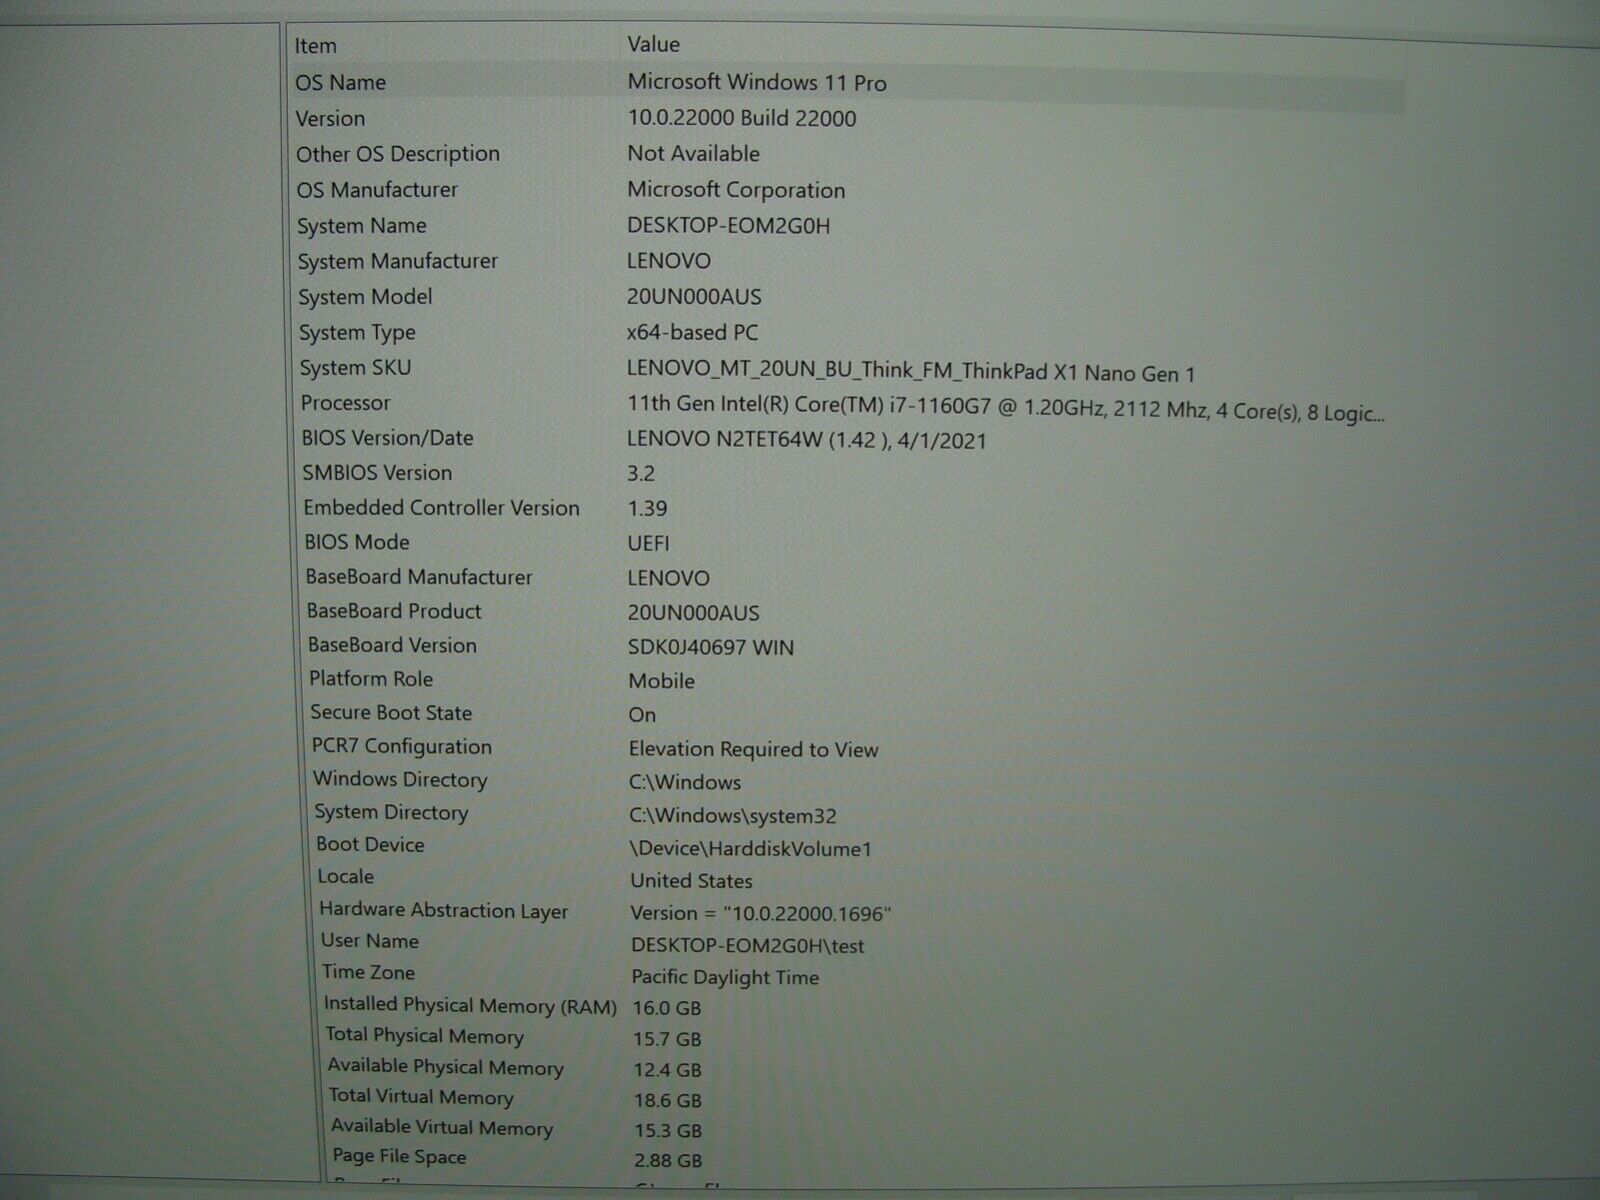Click the Elevation Required to View value

click(753, 749)
